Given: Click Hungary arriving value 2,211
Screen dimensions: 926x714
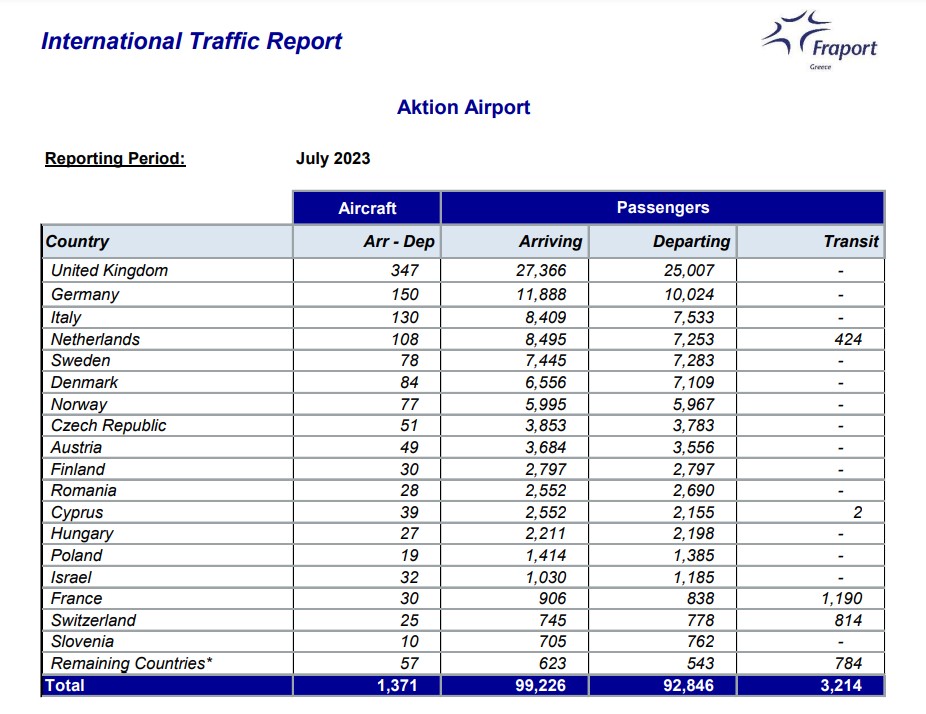Looking at the screenshot, I should tap(546, 534).
